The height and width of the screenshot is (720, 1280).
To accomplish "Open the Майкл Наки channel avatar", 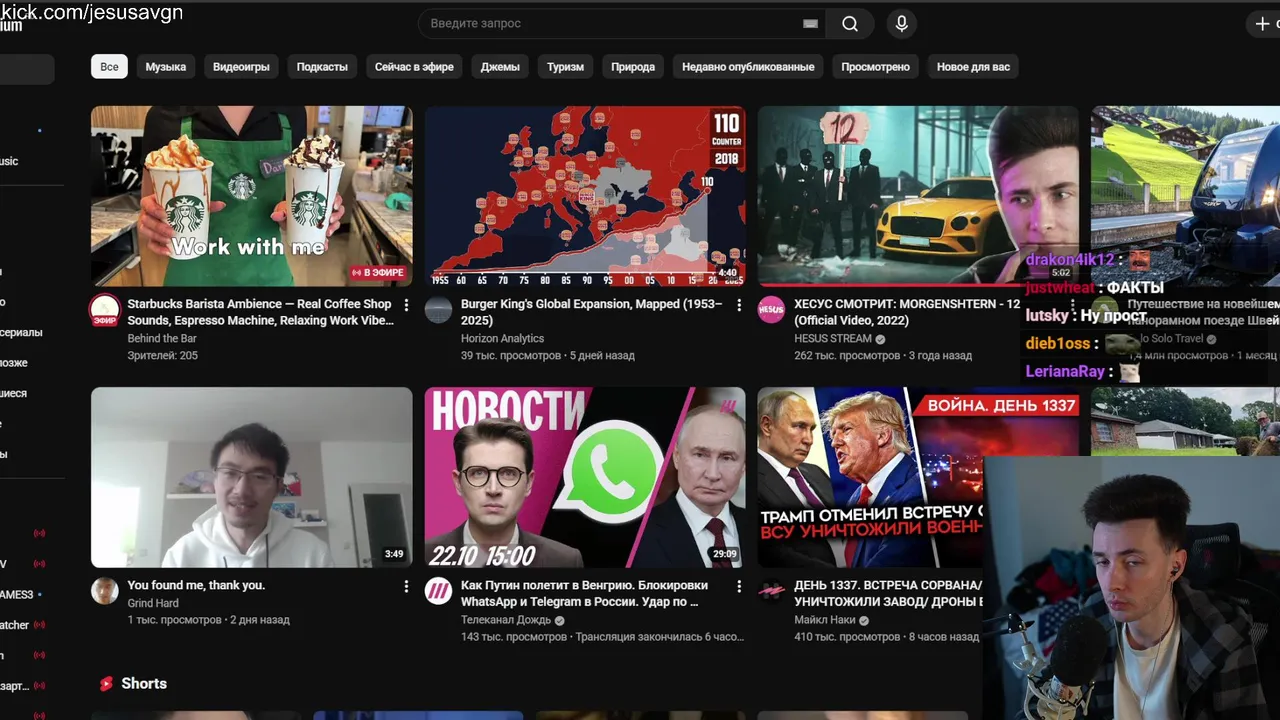I will [x=771, y=591].
